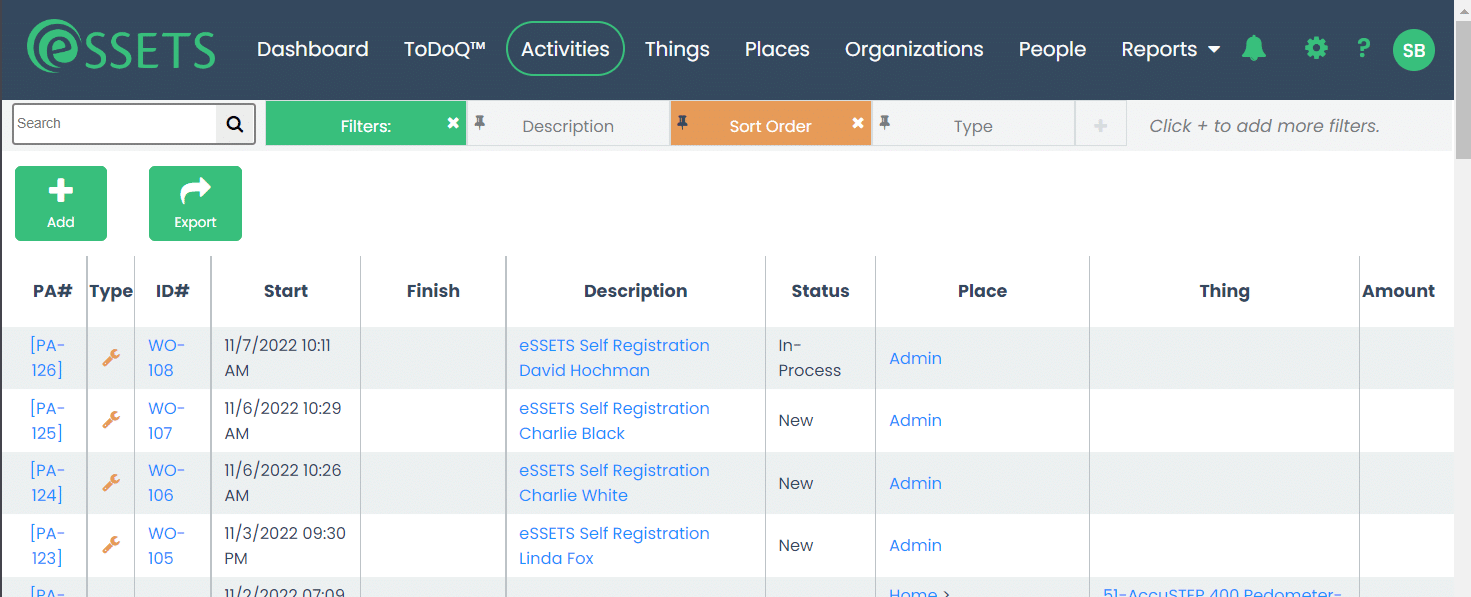
Task: Remove the green Filters chip with X
Action: (x=453, y=123)
